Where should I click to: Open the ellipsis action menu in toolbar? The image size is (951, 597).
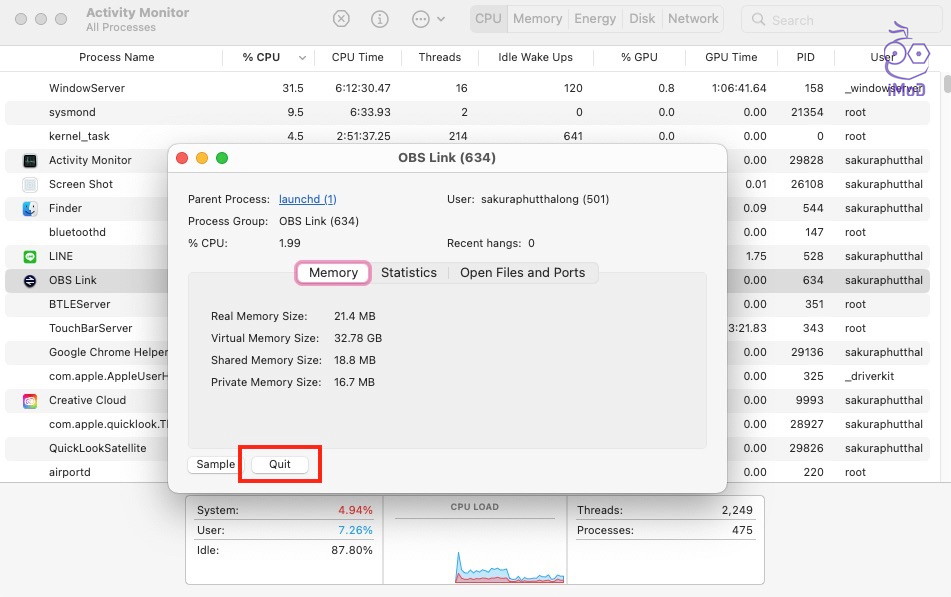426,19
